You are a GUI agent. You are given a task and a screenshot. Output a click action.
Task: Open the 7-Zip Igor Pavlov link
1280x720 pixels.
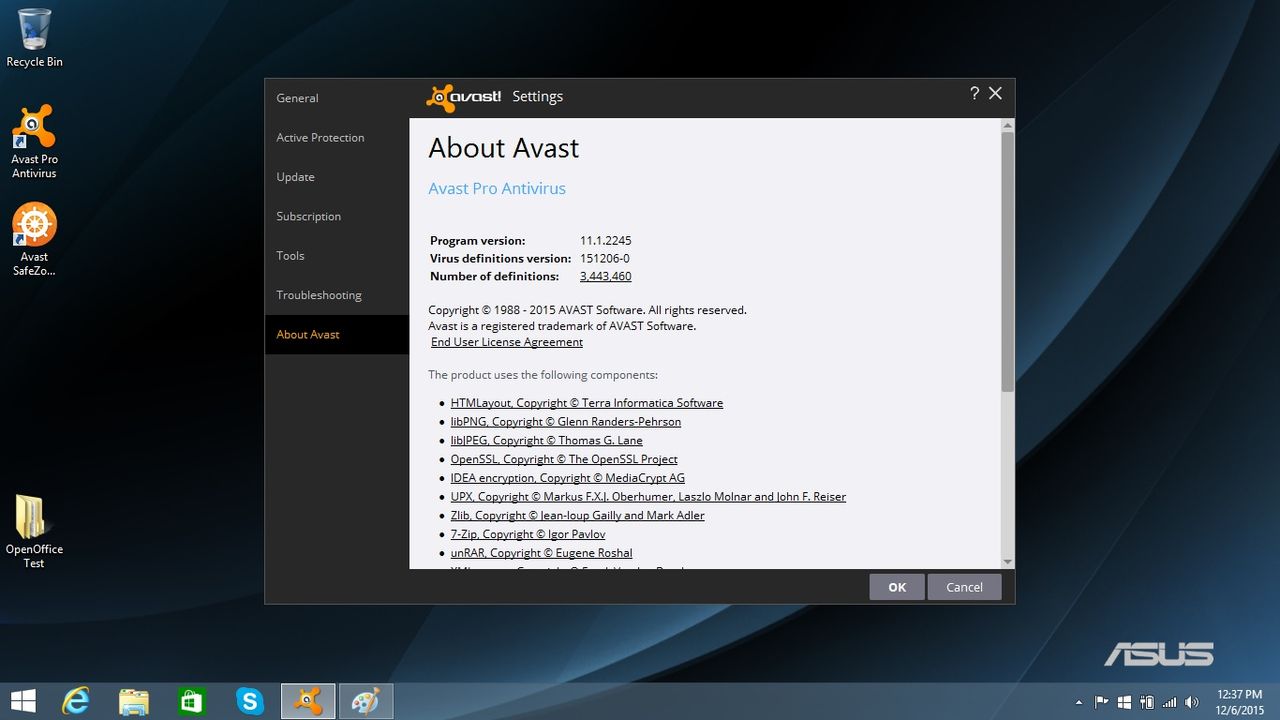(528, 534)
